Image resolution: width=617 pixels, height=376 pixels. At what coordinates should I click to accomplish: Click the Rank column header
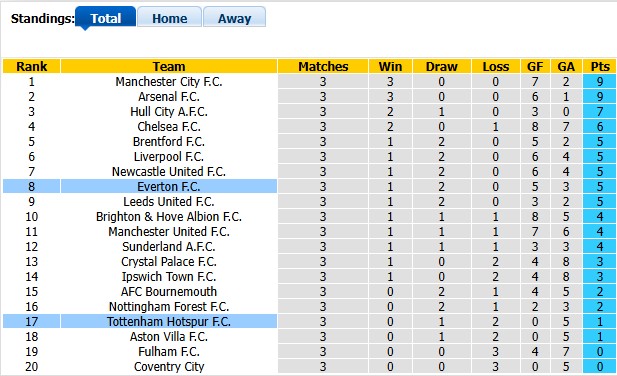31,66
